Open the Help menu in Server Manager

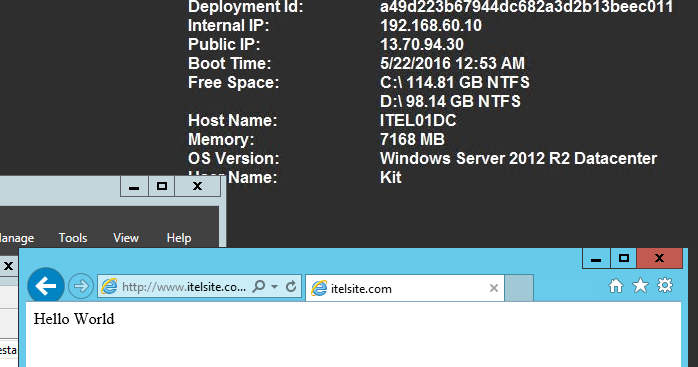[179, 238]
